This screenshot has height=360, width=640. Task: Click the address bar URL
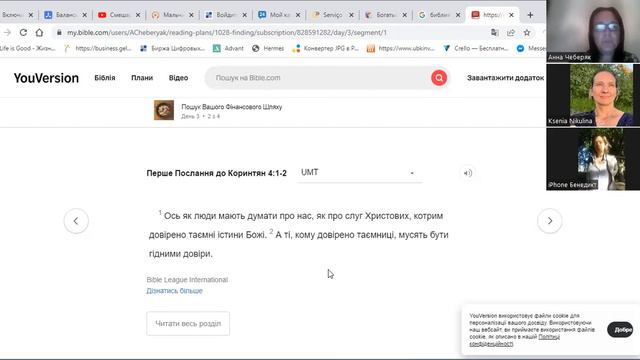[x=227, y=32]
